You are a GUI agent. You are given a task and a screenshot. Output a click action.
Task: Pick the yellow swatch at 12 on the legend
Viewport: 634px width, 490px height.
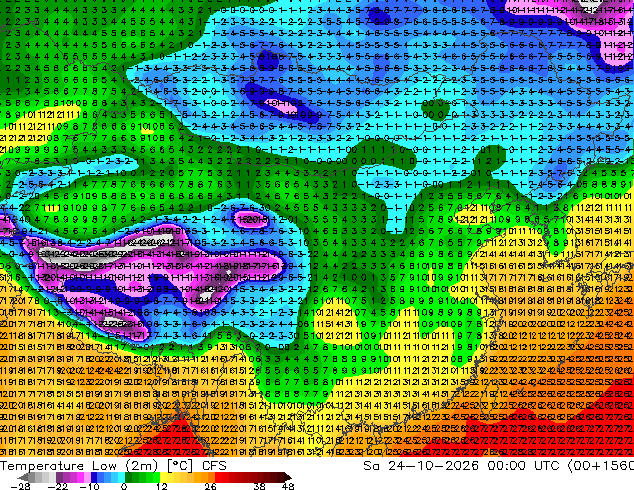tap(163, 477)
